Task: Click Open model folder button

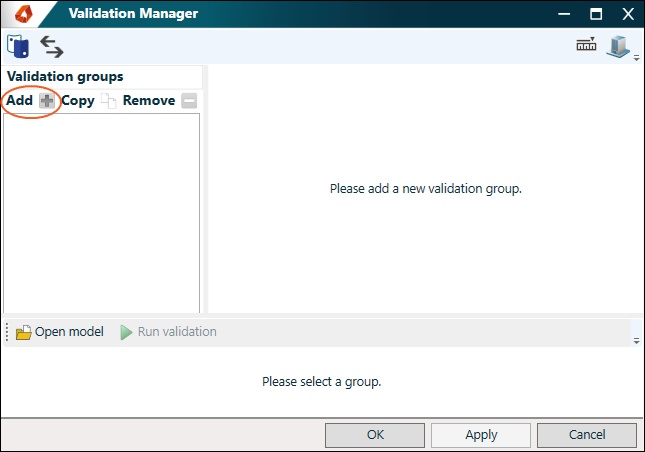Action: pyautogui.click(x=60, y=331)
